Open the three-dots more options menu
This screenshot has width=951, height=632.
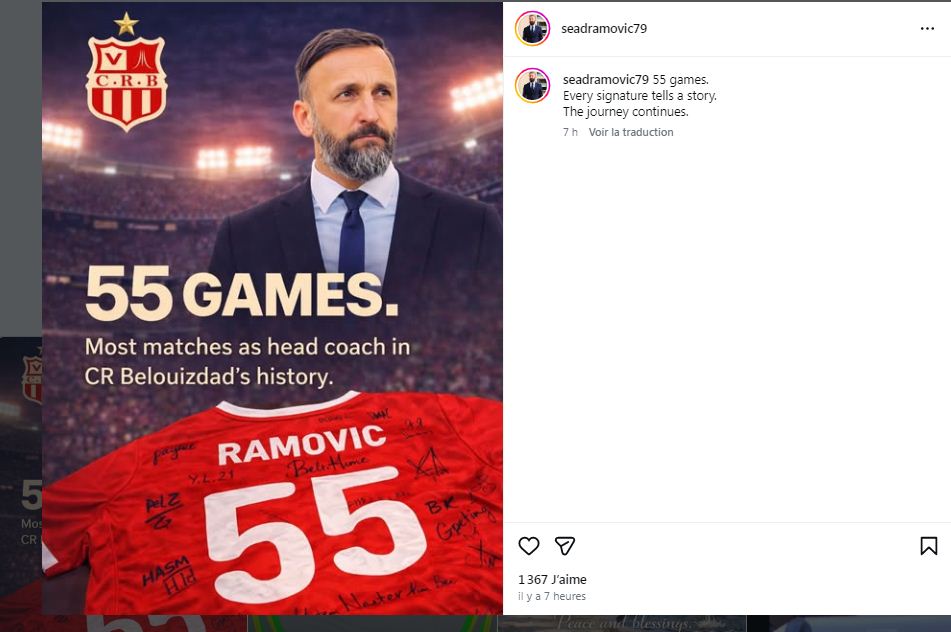[927, 29]
